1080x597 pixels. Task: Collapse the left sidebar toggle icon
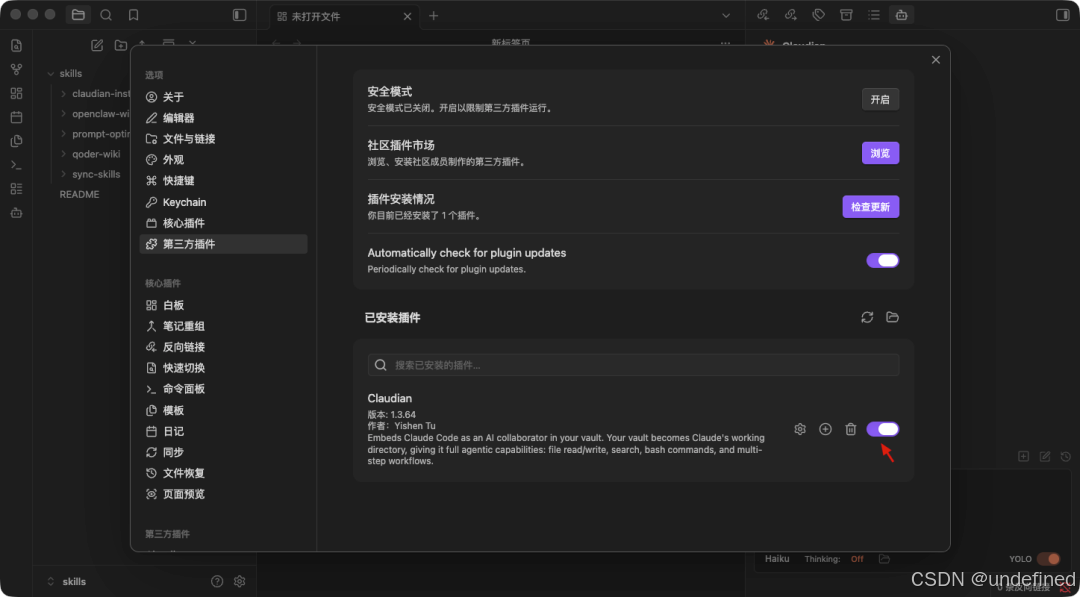pos(240,14)
